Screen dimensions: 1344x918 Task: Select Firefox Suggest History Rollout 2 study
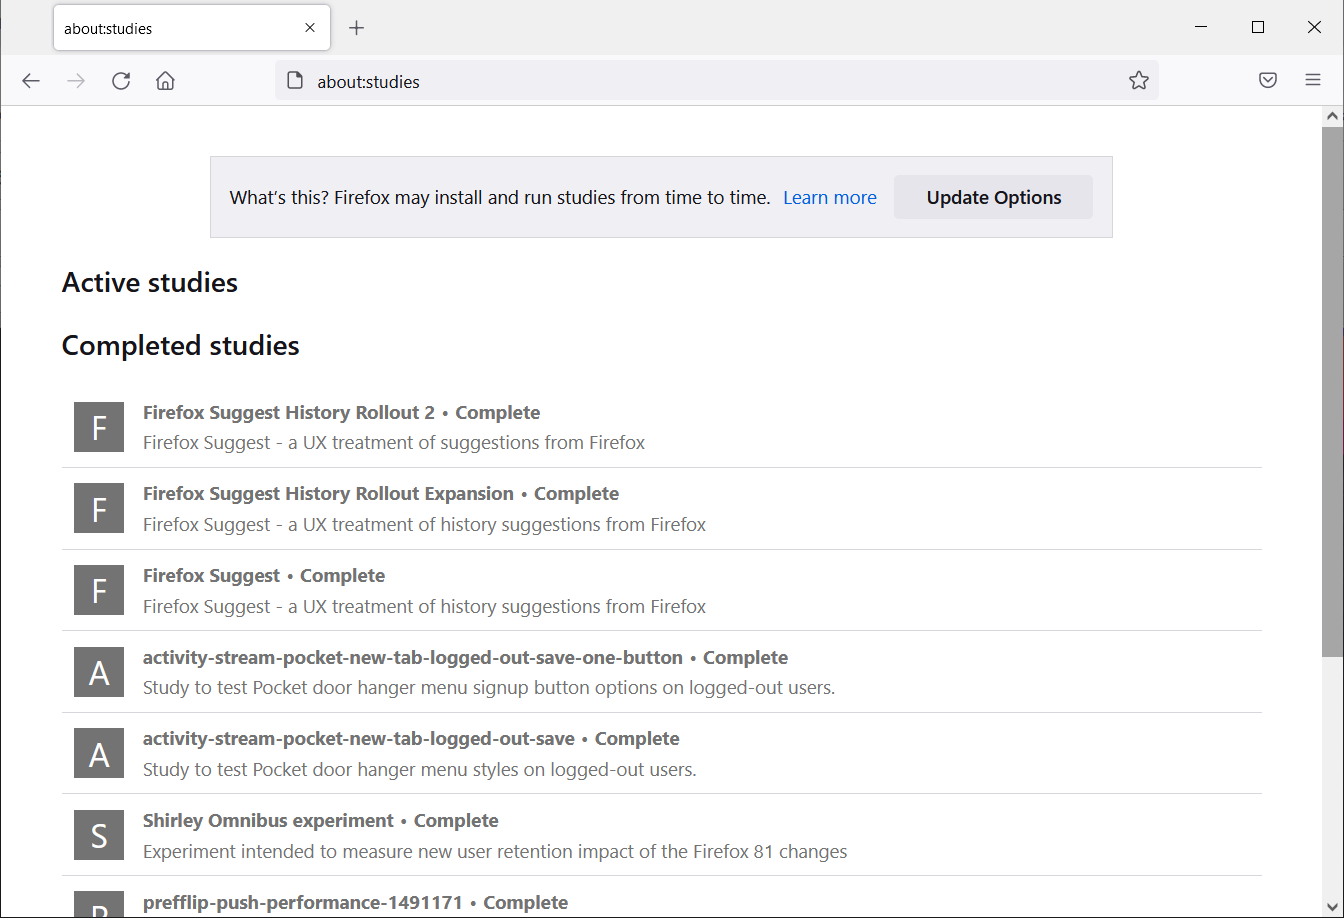(x=289, y=412)
